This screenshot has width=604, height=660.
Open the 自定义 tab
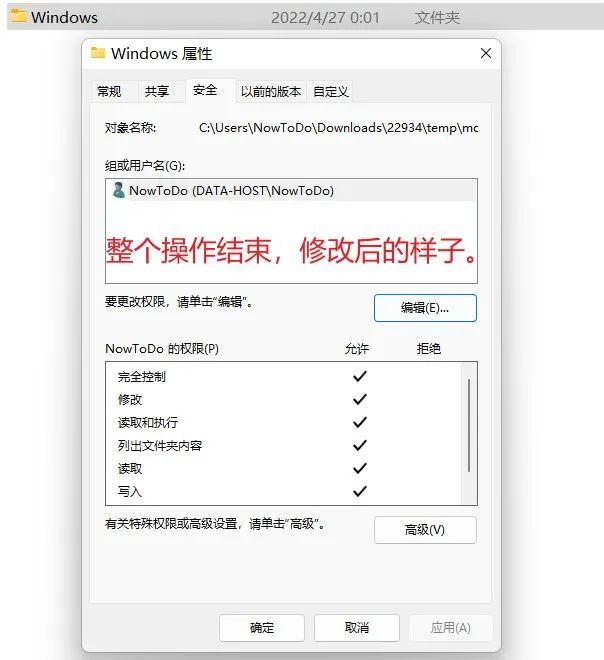point(331,91)
